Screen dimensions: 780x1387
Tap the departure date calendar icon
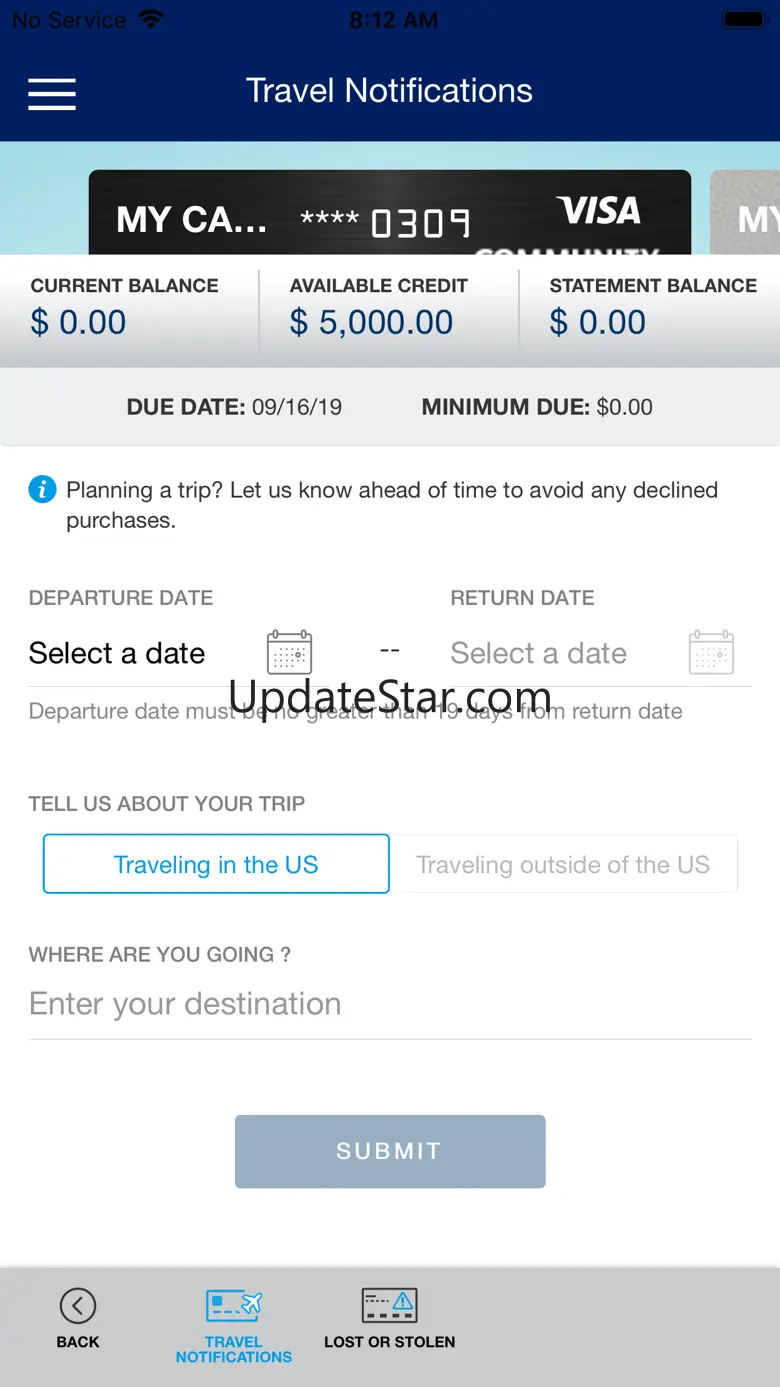tap(289, 653)
